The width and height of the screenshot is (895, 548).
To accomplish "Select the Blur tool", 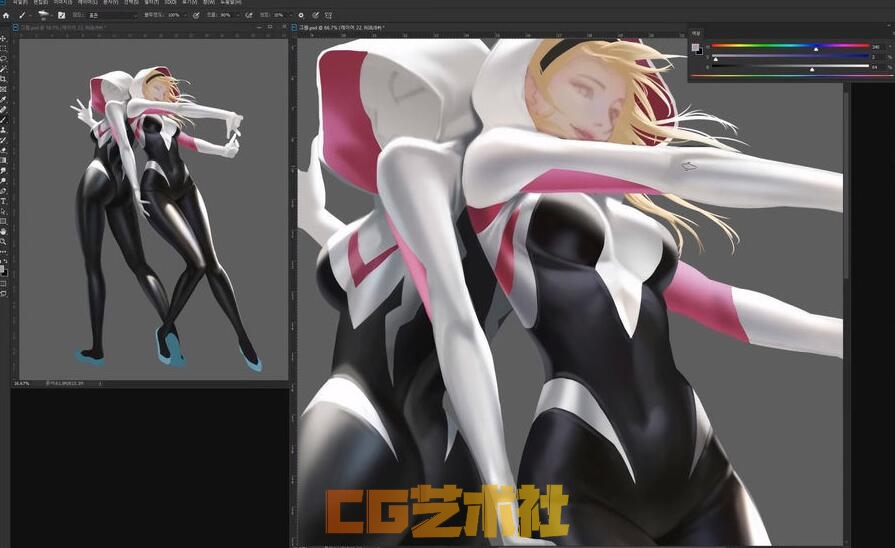I will click(x=3, y=171).
